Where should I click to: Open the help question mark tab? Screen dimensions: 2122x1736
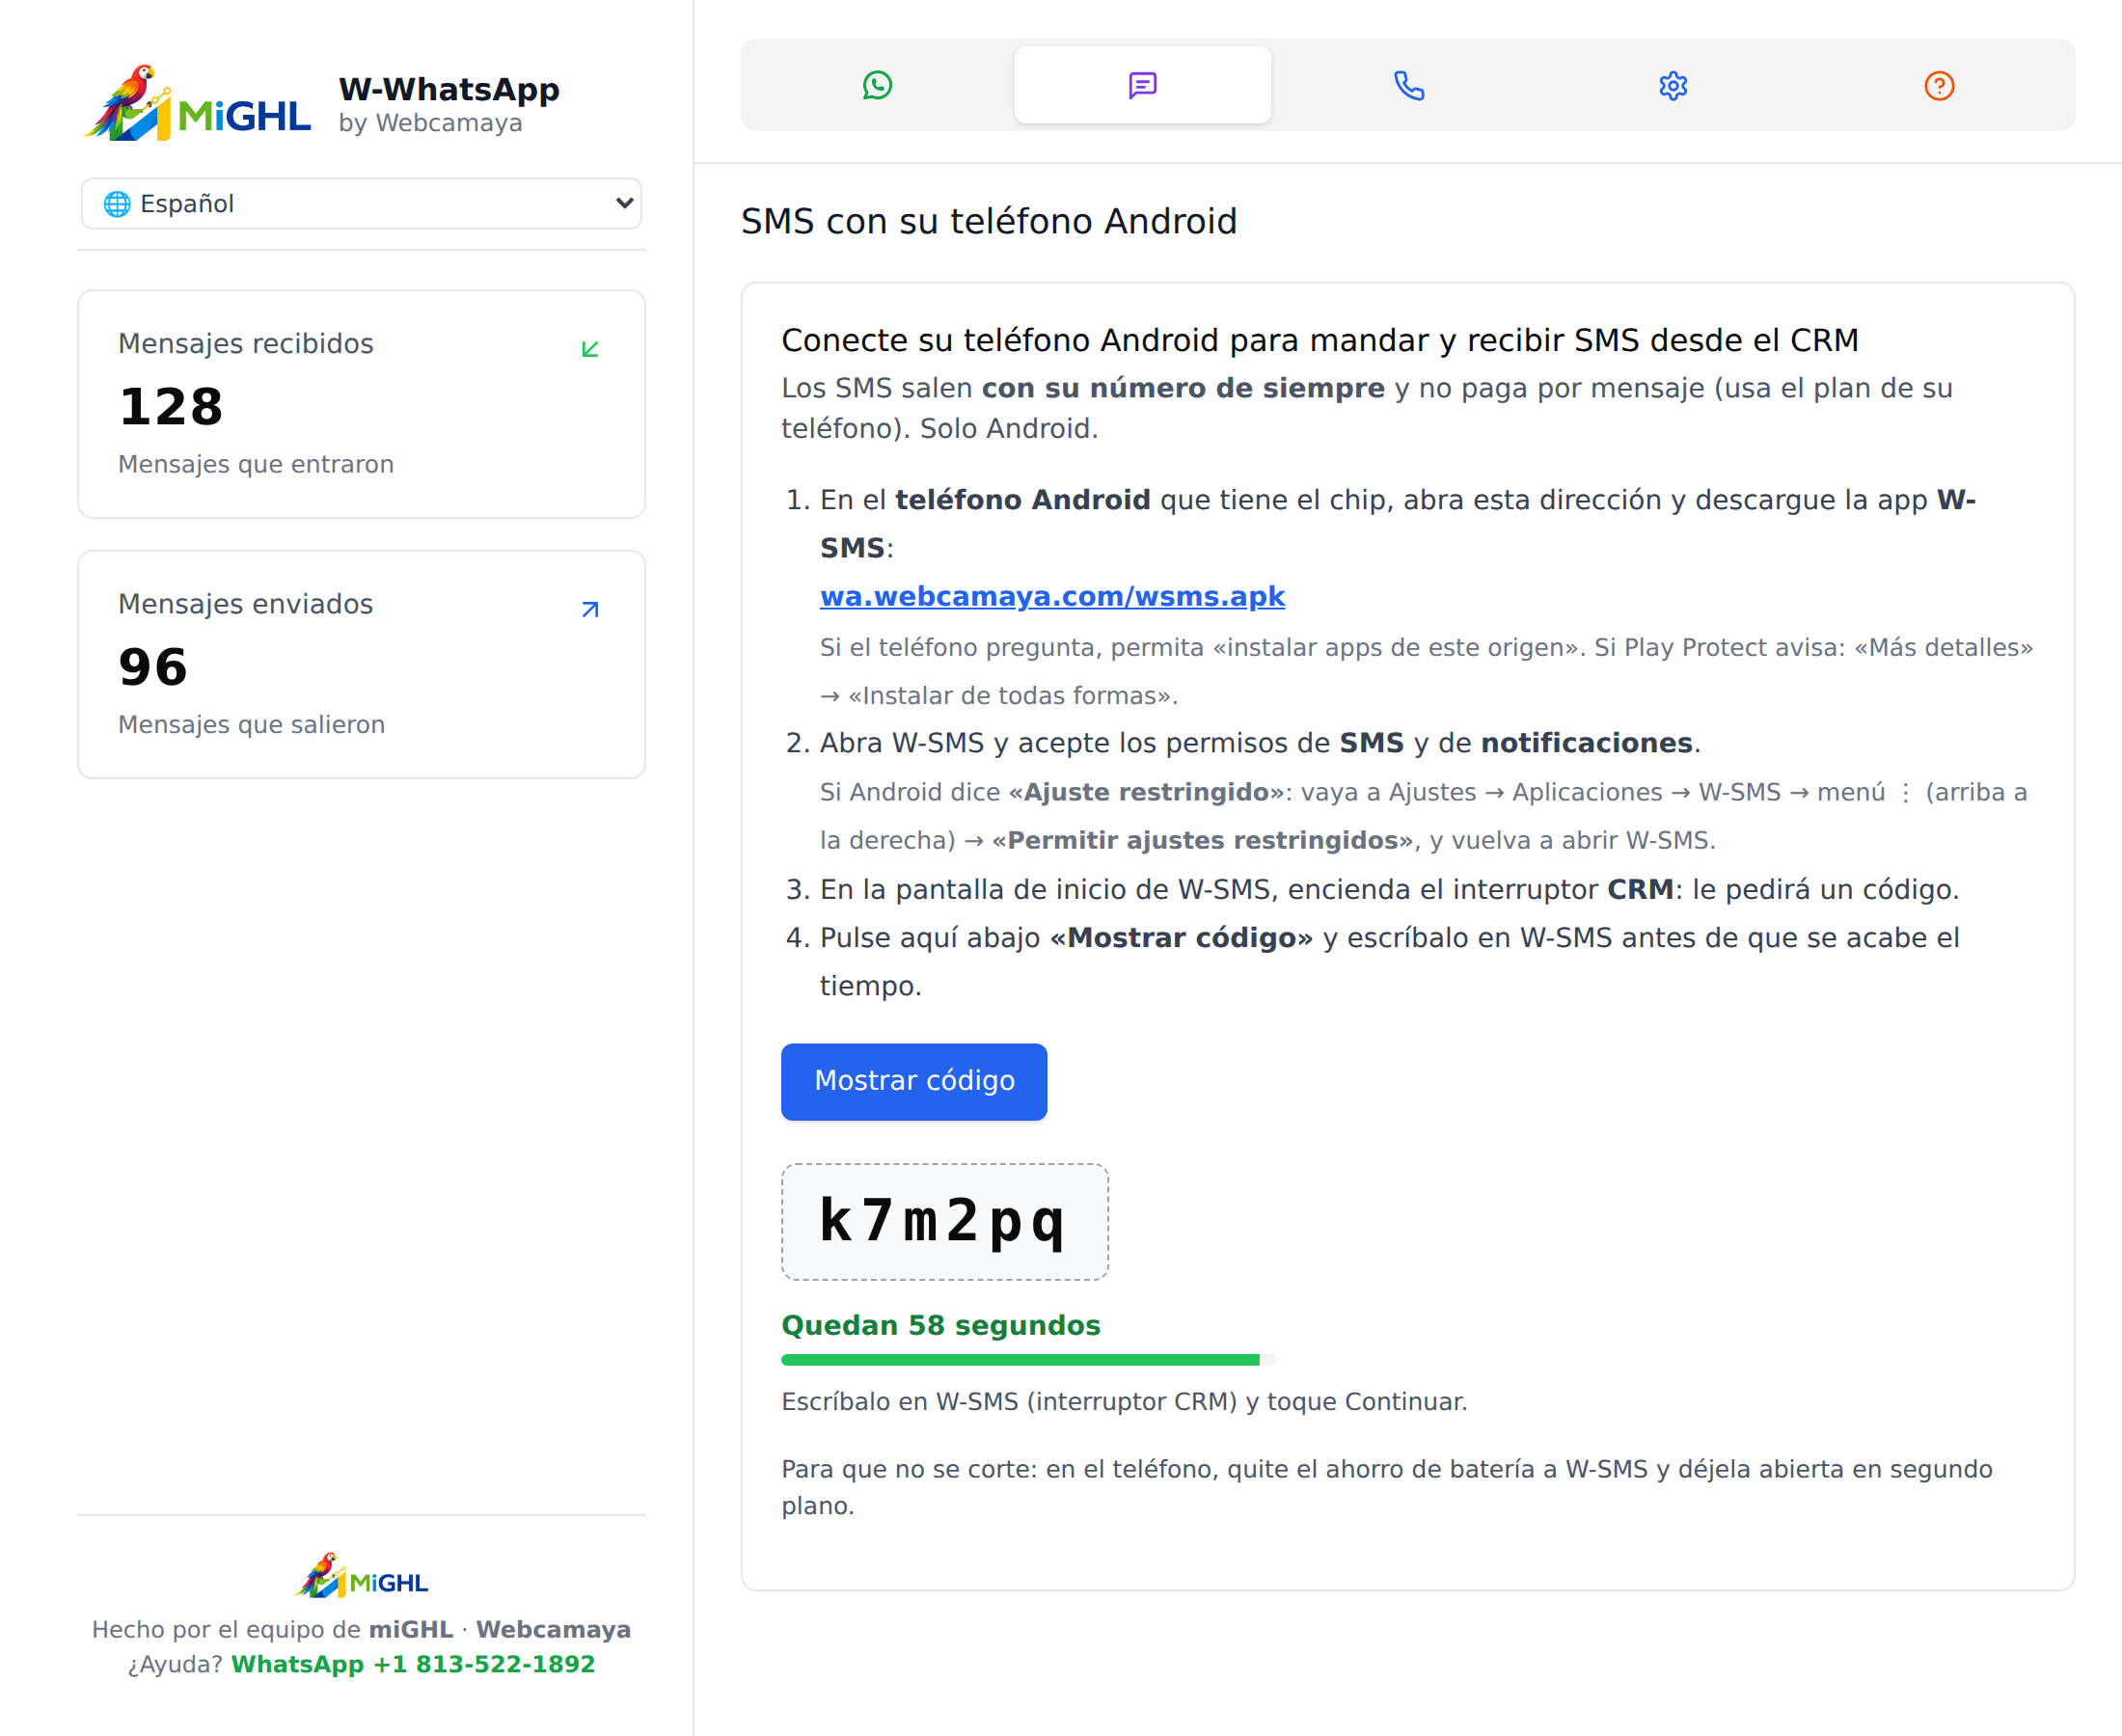pyautogui.click(x=1939, y=86)
